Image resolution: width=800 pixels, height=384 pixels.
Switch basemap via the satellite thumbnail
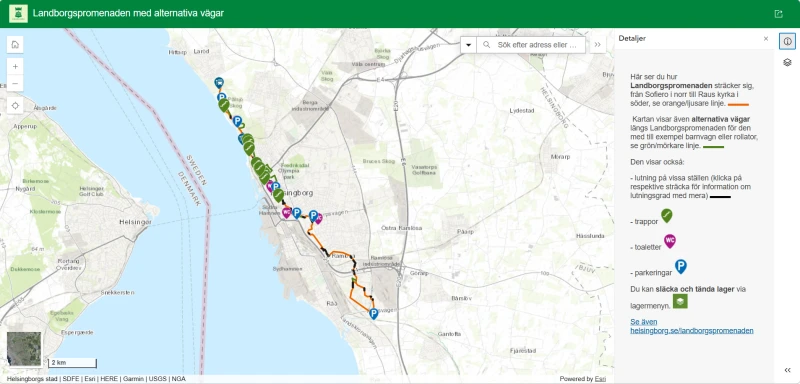[24, 349]
